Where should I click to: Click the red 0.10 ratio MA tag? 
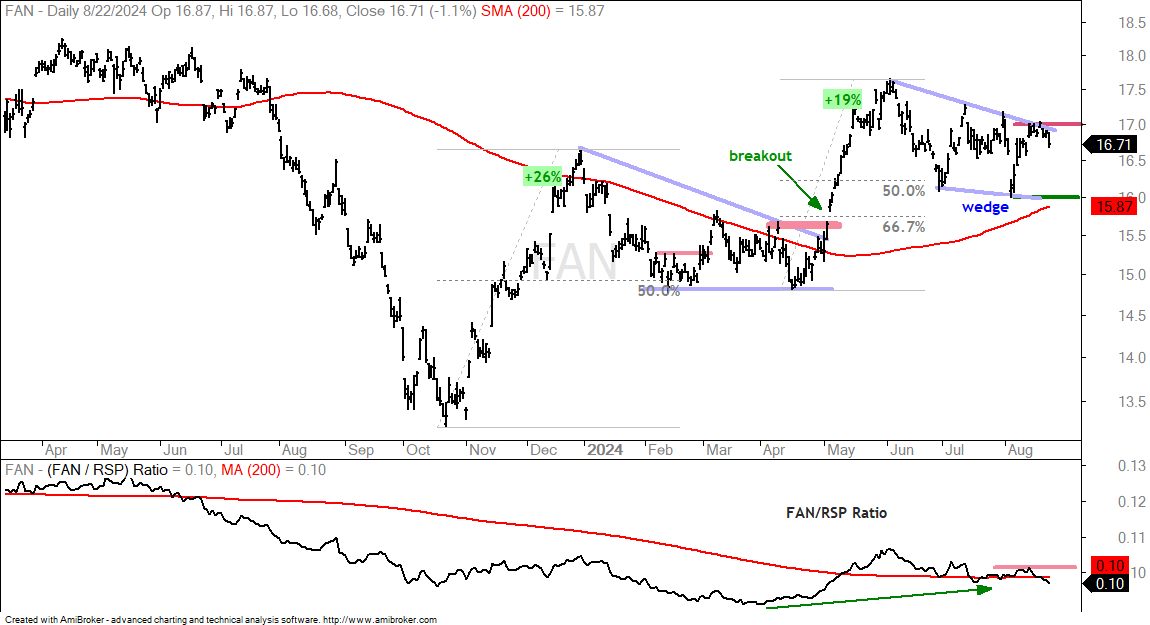pyautogui.click(x=1111, y=566)
